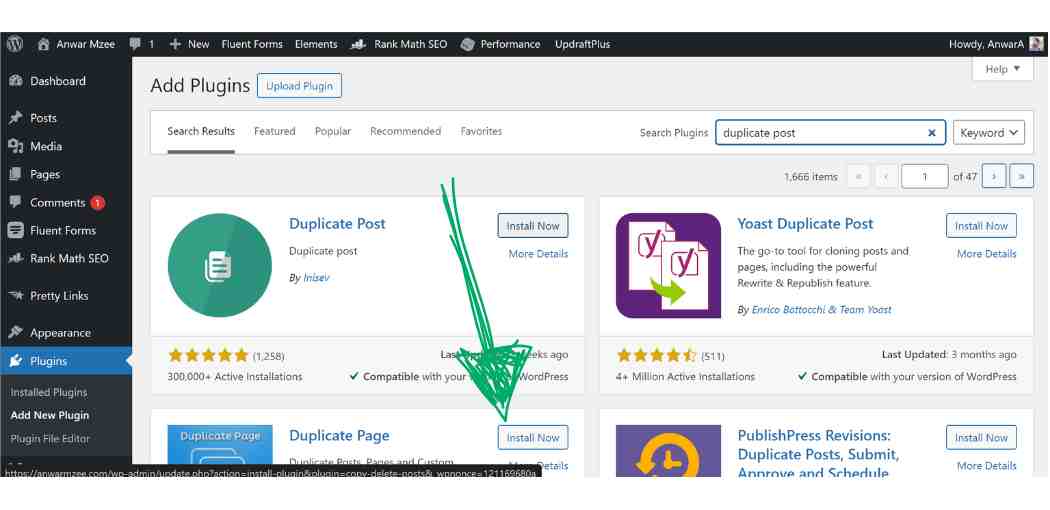Click the Plugins plug icon in sidebar
Image resolution: width=1050 pixels, height=510 pixels.
[x=15, y=361]
